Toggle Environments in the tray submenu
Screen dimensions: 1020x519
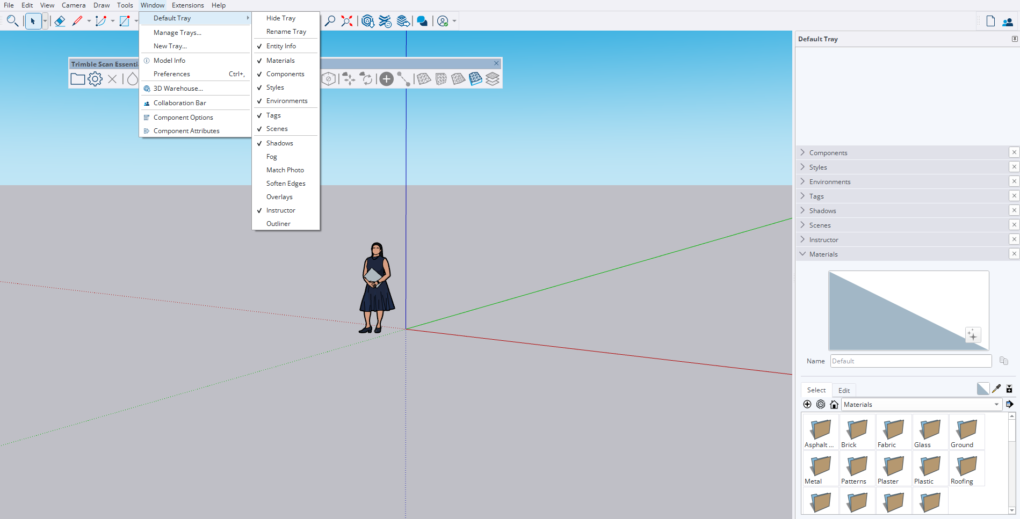[x=286, y=101]
